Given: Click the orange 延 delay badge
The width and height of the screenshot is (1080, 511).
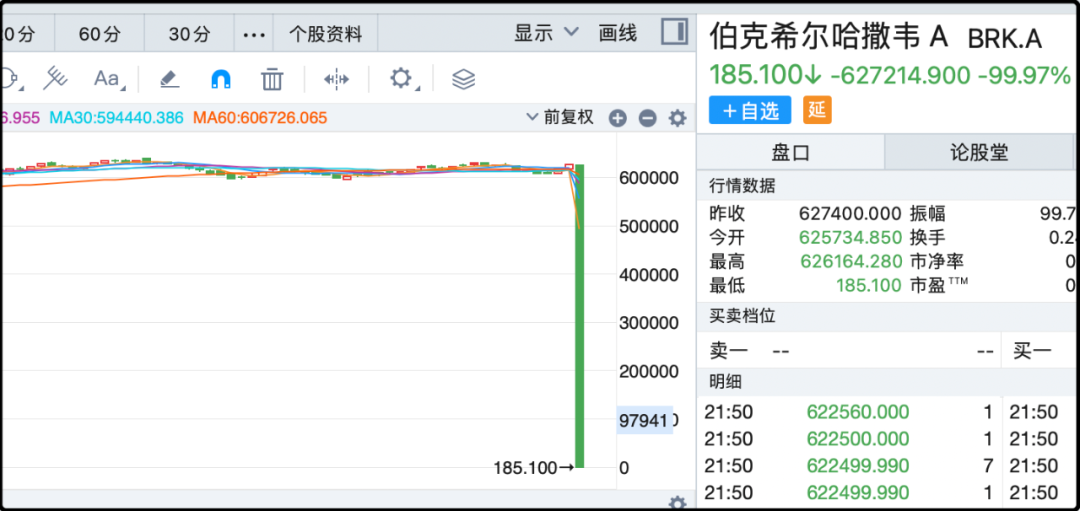Looking at the screenshot, I should click(x=817, y=110).
